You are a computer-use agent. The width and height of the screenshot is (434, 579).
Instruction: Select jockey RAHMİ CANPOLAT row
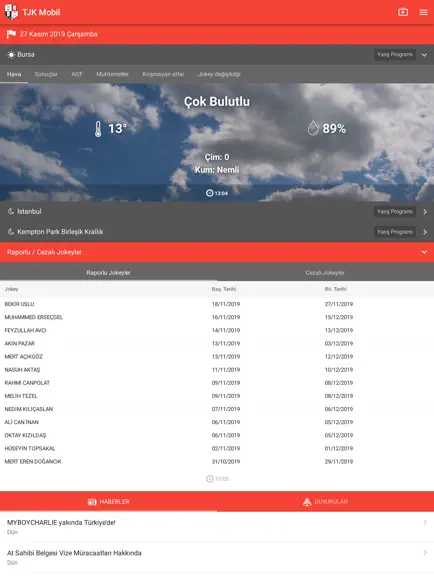tap(217, 383)
